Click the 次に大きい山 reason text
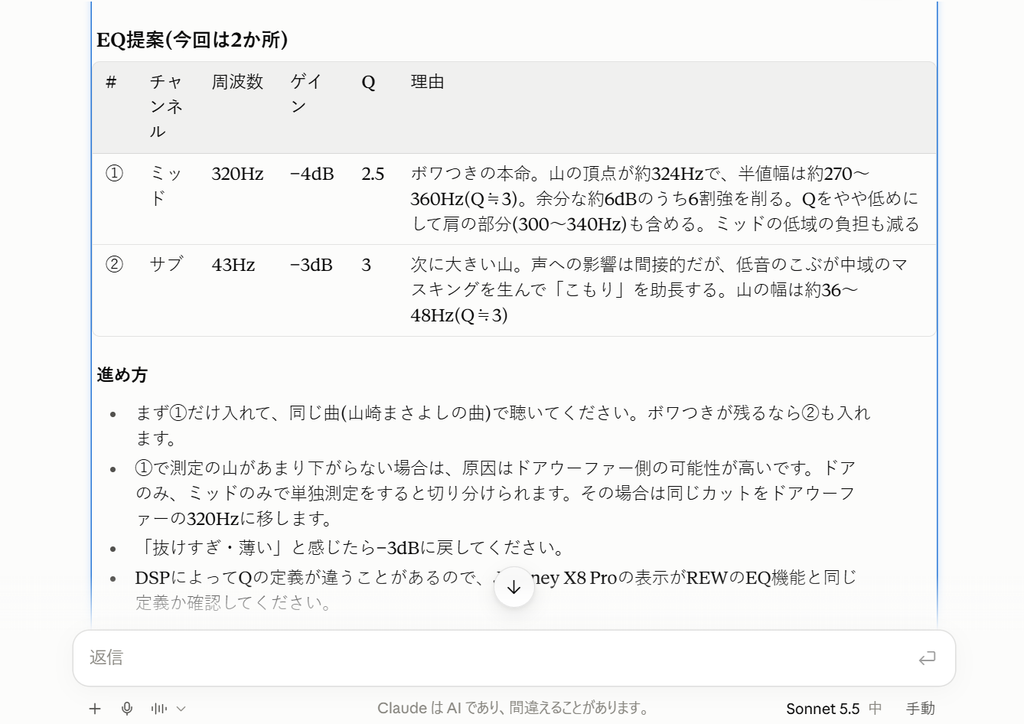 659,290
